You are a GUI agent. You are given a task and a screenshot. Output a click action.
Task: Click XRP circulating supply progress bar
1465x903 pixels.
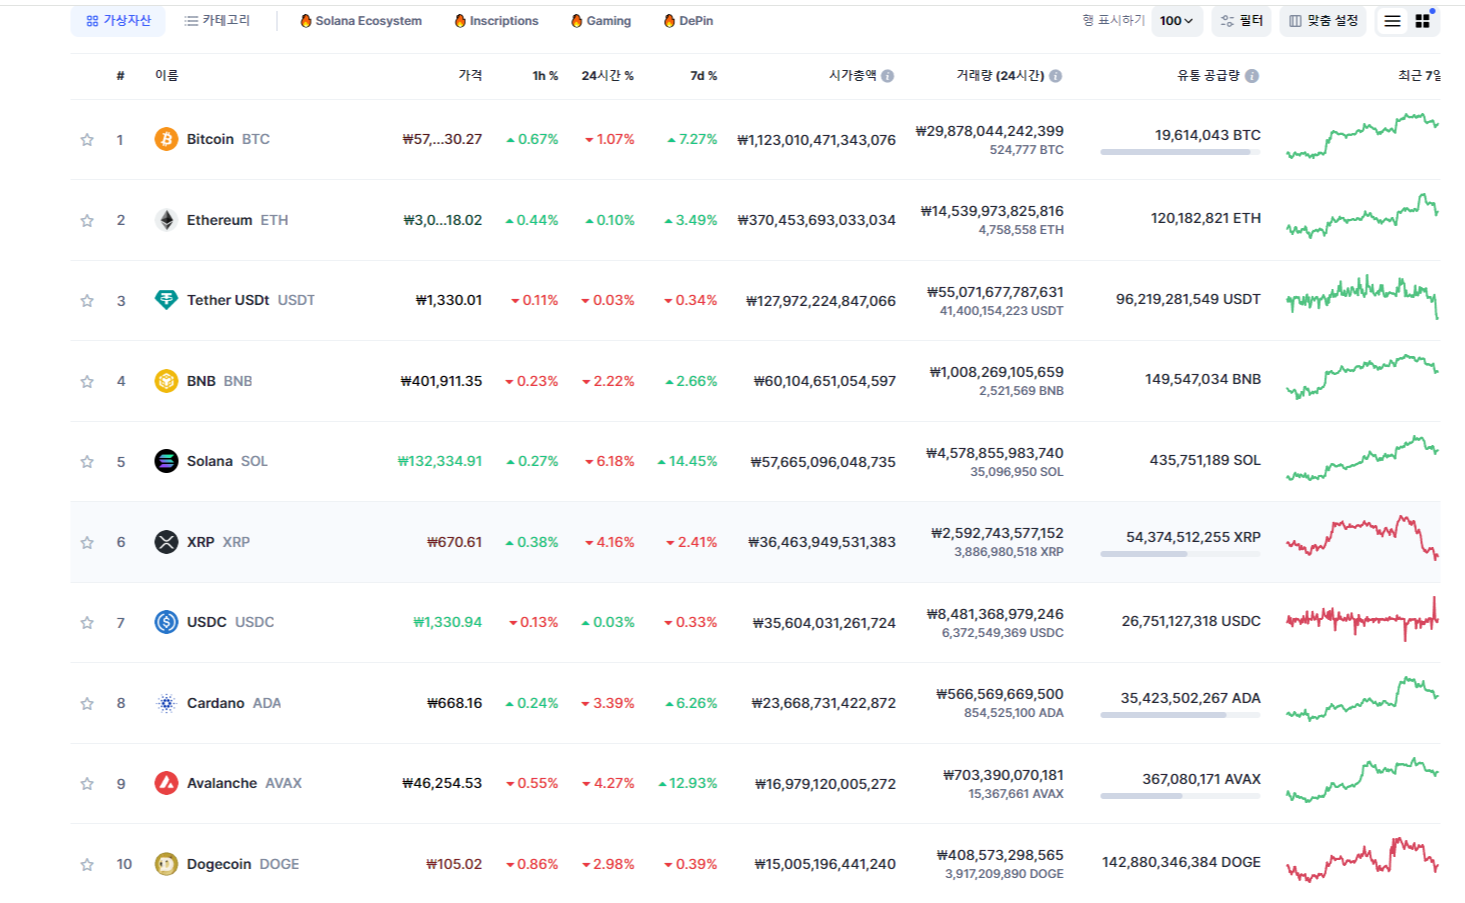(1180, 554)
